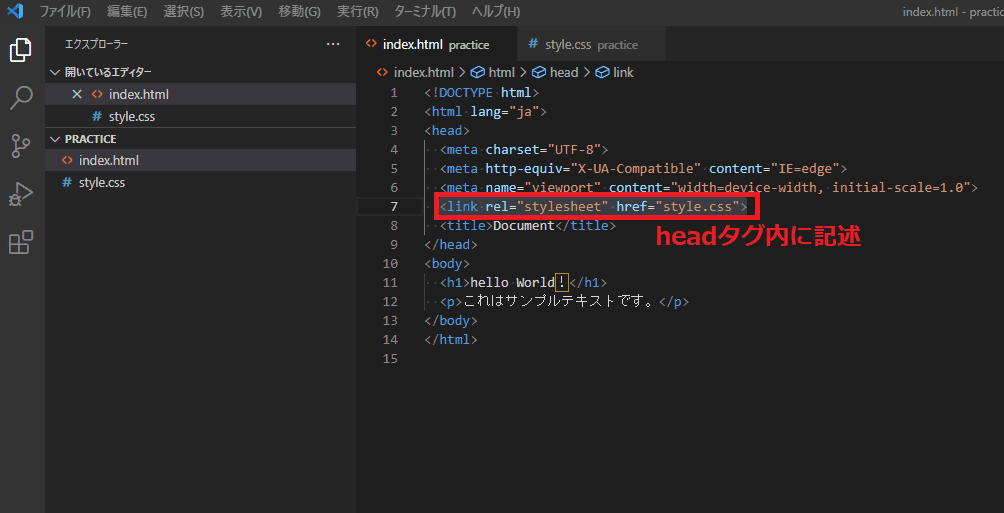Collapse the PRACTICE folder section

click(54, 139)
